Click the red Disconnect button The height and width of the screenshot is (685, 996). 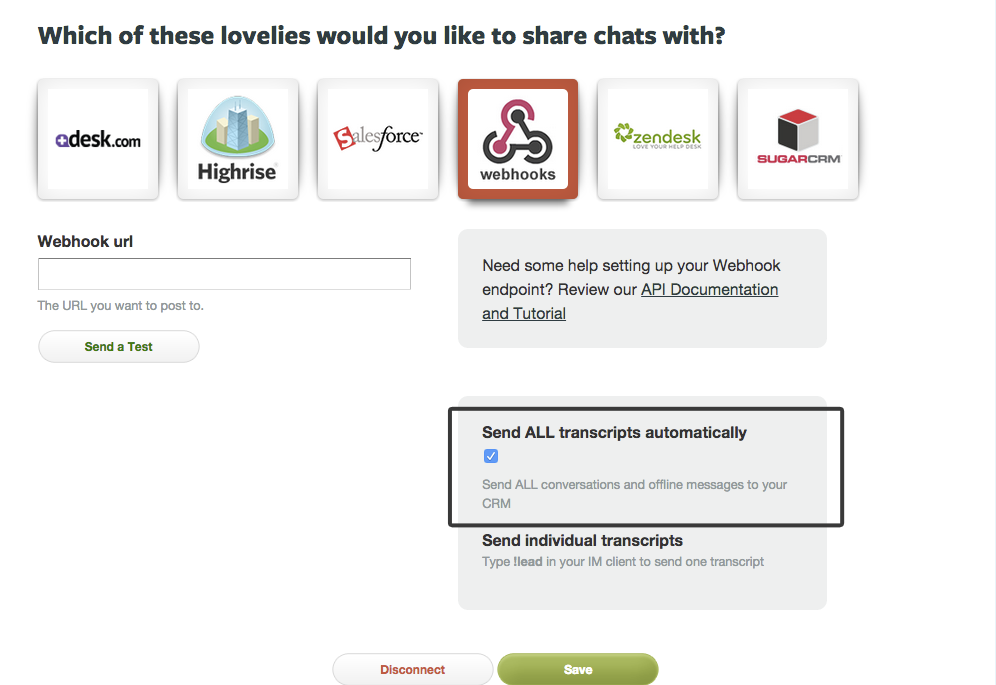coord(413,669)
